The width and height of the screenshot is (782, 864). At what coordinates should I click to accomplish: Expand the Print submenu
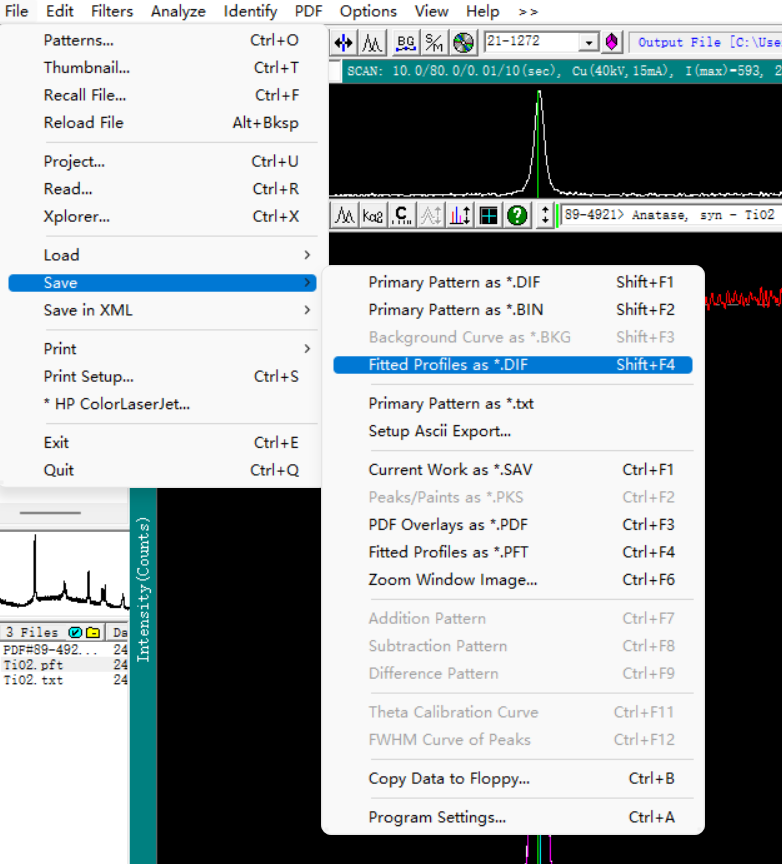pyautogui.click(x=162, y=348)
